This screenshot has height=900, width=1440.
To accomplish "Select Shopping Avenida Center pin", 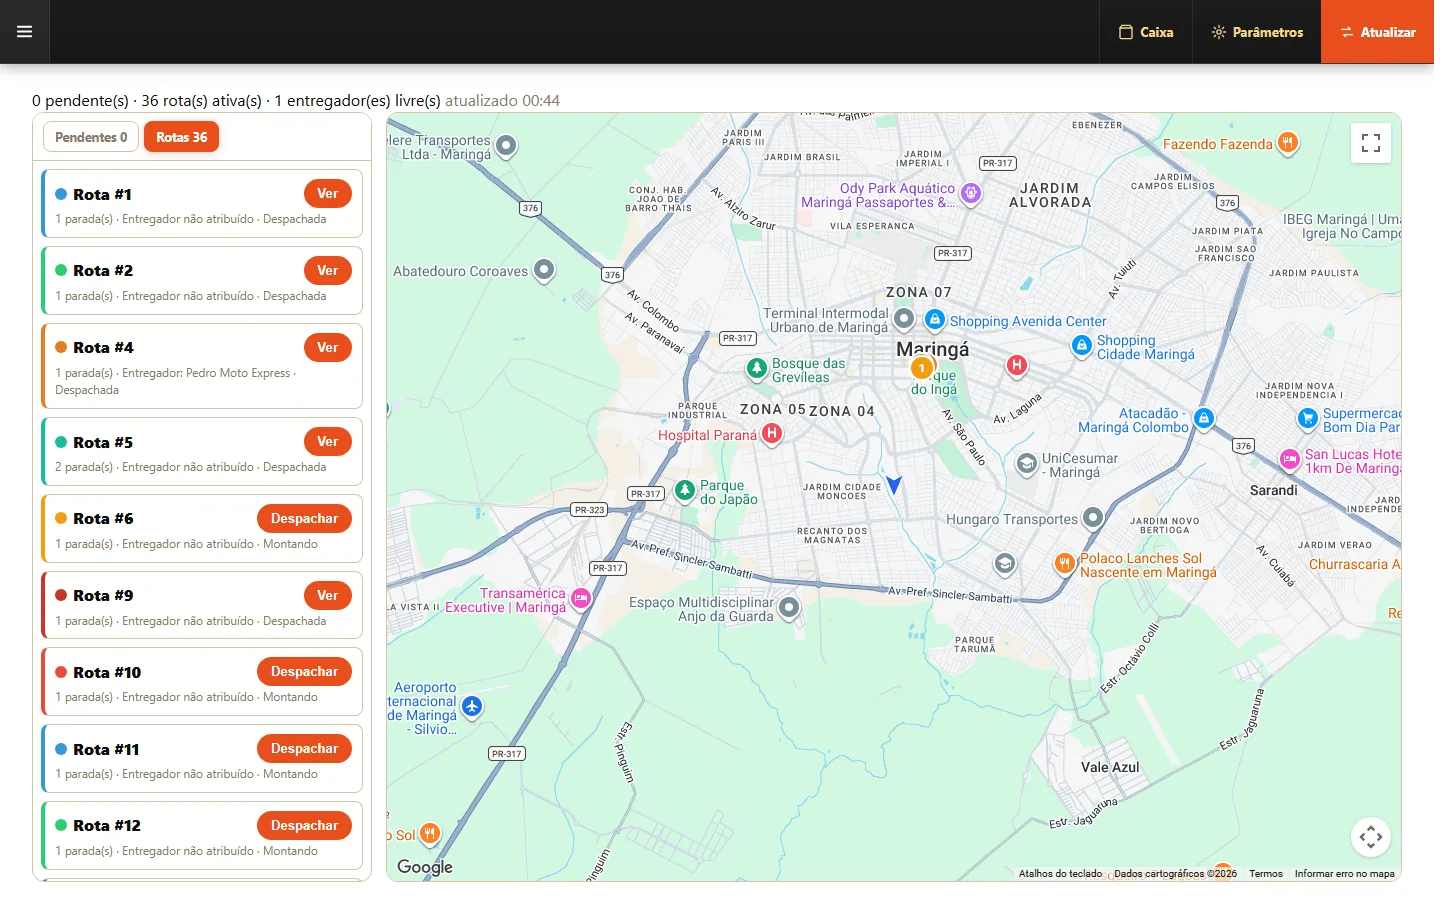I will [x=934, y=320].
